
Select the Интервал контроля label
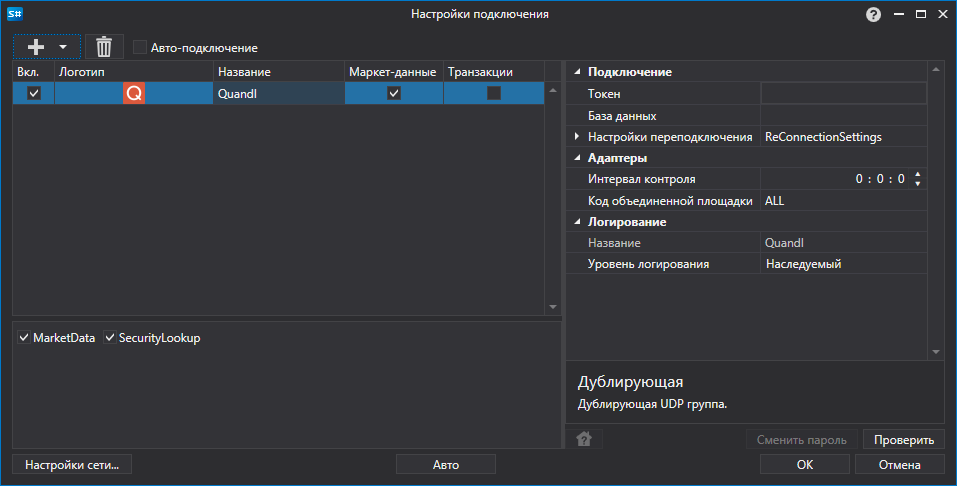(641, 180)
